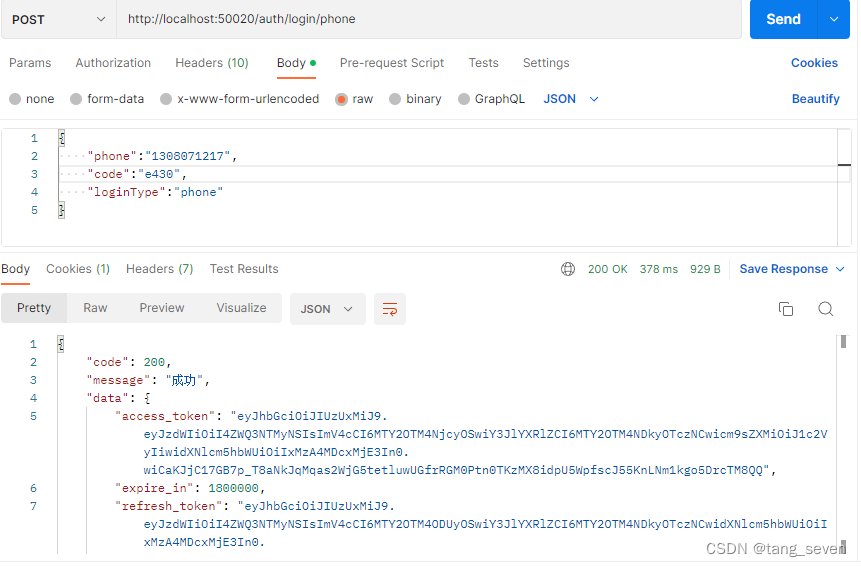Click the loginType line in request body
The width and height of the screenshot is (861, 567).
coord(155,192)
